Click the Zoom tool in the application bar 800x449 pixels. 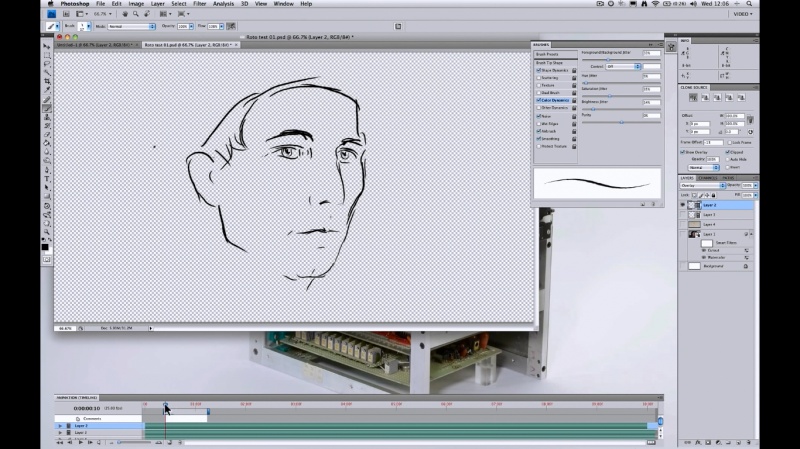click(137, 14)
